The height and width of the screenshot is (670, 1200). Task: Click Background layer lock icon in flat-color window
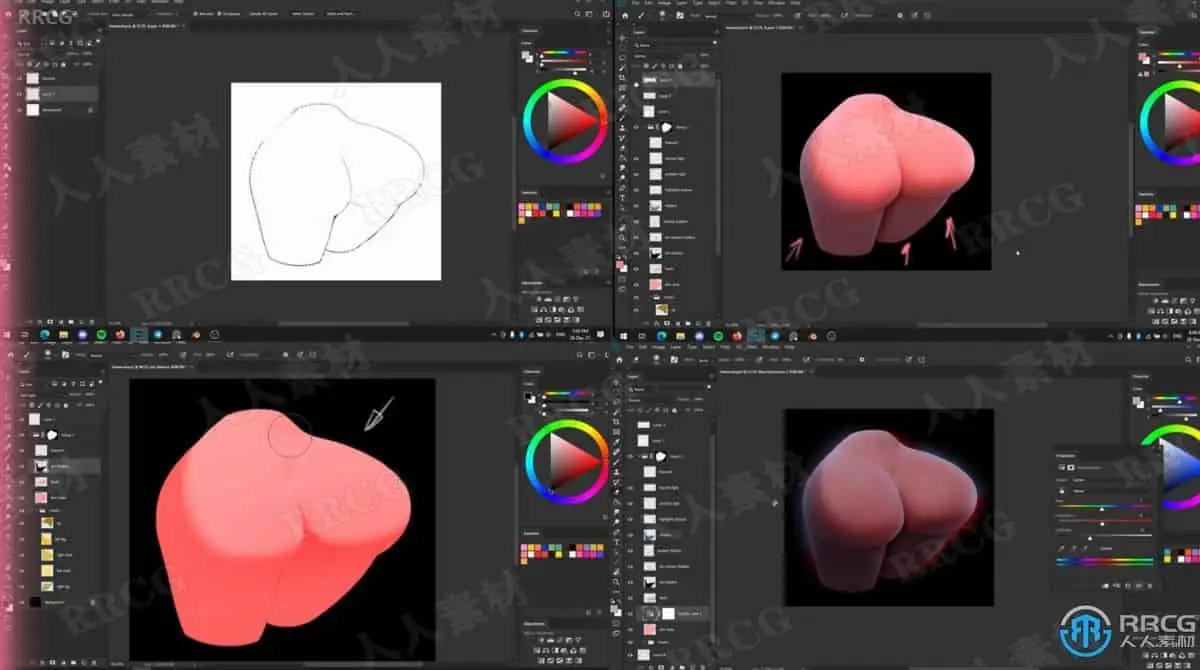[92, 602]
